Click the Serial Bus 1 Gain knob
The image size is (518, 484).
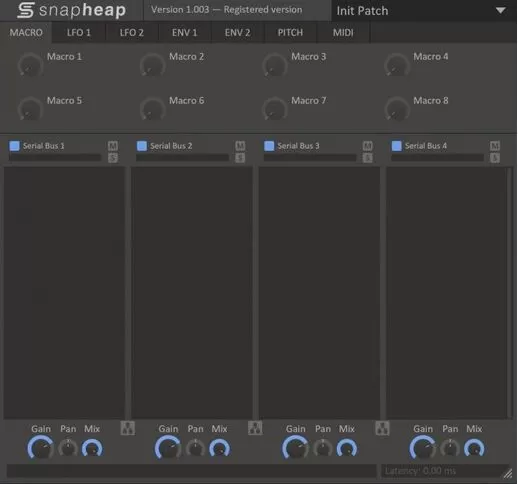tap(41, 448)
